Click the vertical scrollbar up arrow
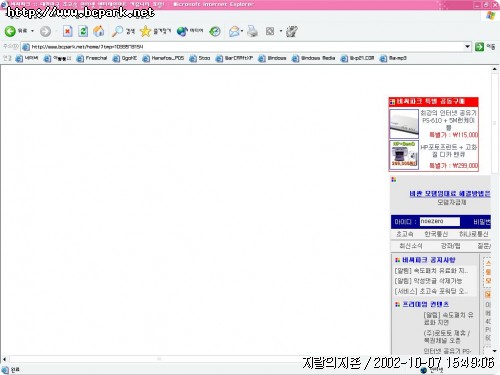500x375 pixels. tap(495, 69)
